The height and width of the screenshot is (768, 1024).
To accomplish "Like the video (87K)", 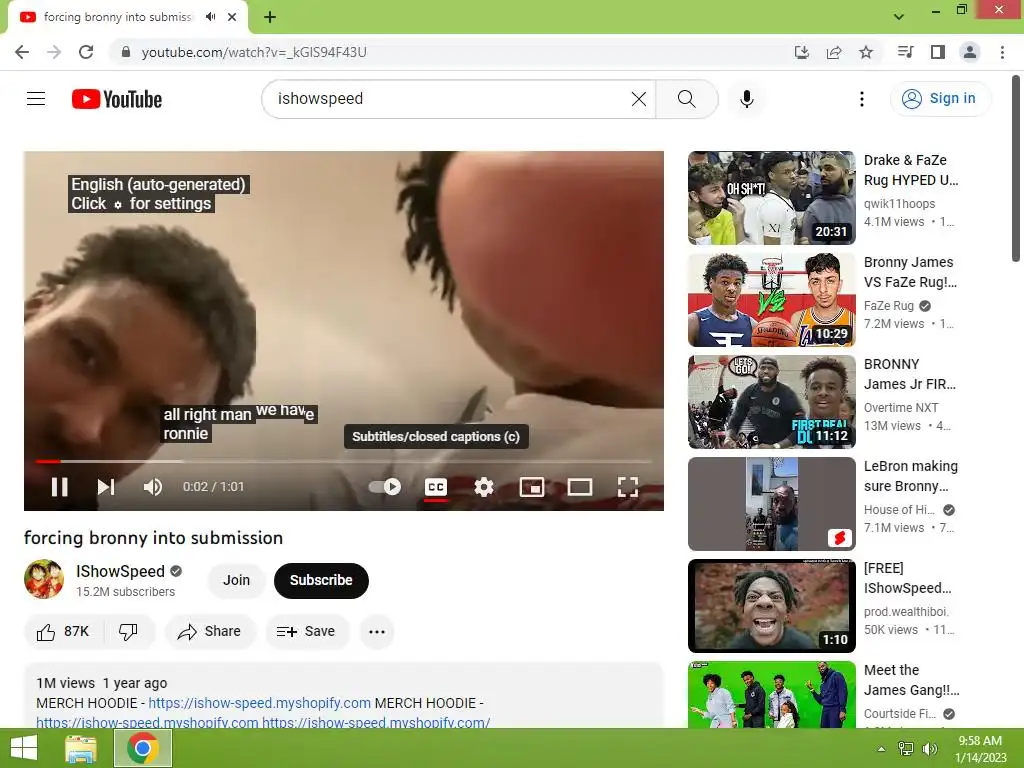I will tap(63, 632).
